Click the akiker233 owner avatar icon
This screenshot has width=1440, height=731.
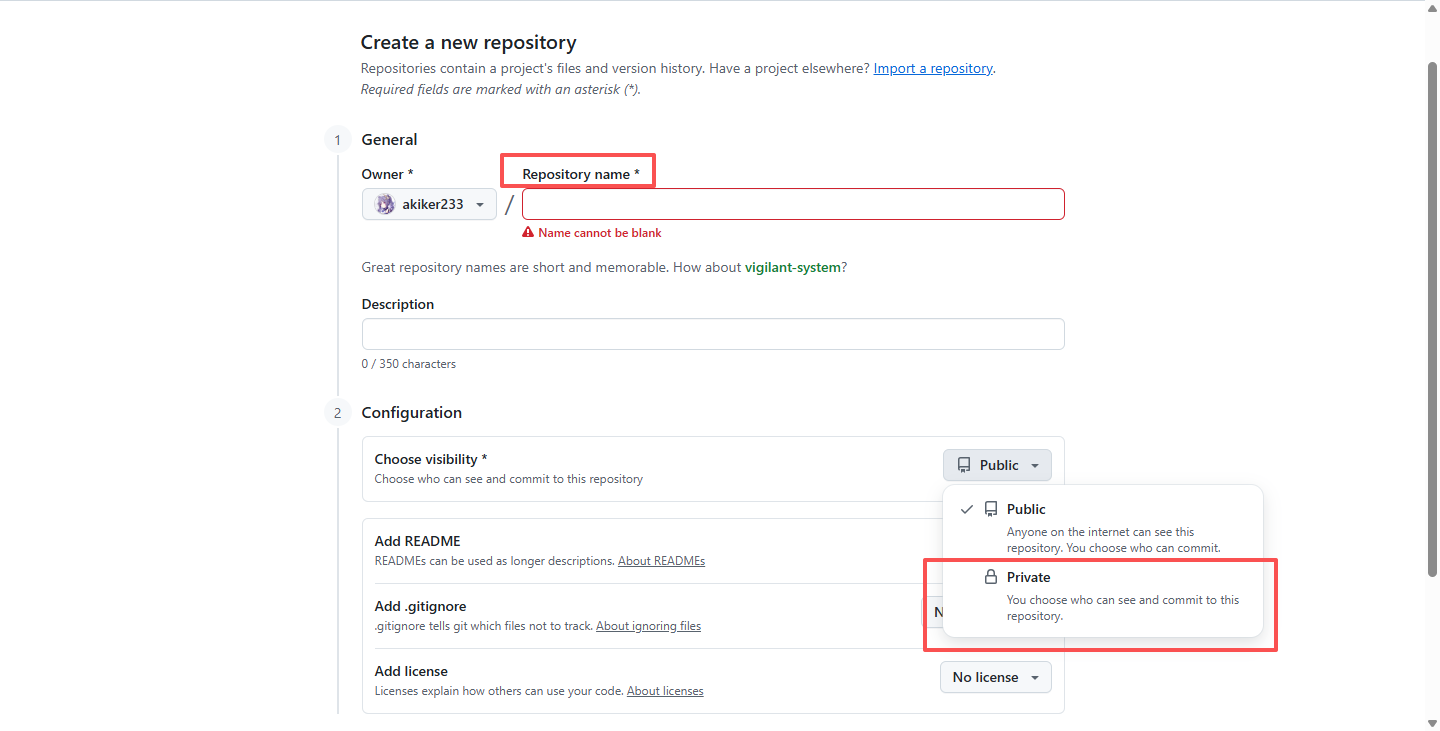(x=385, y=204)
